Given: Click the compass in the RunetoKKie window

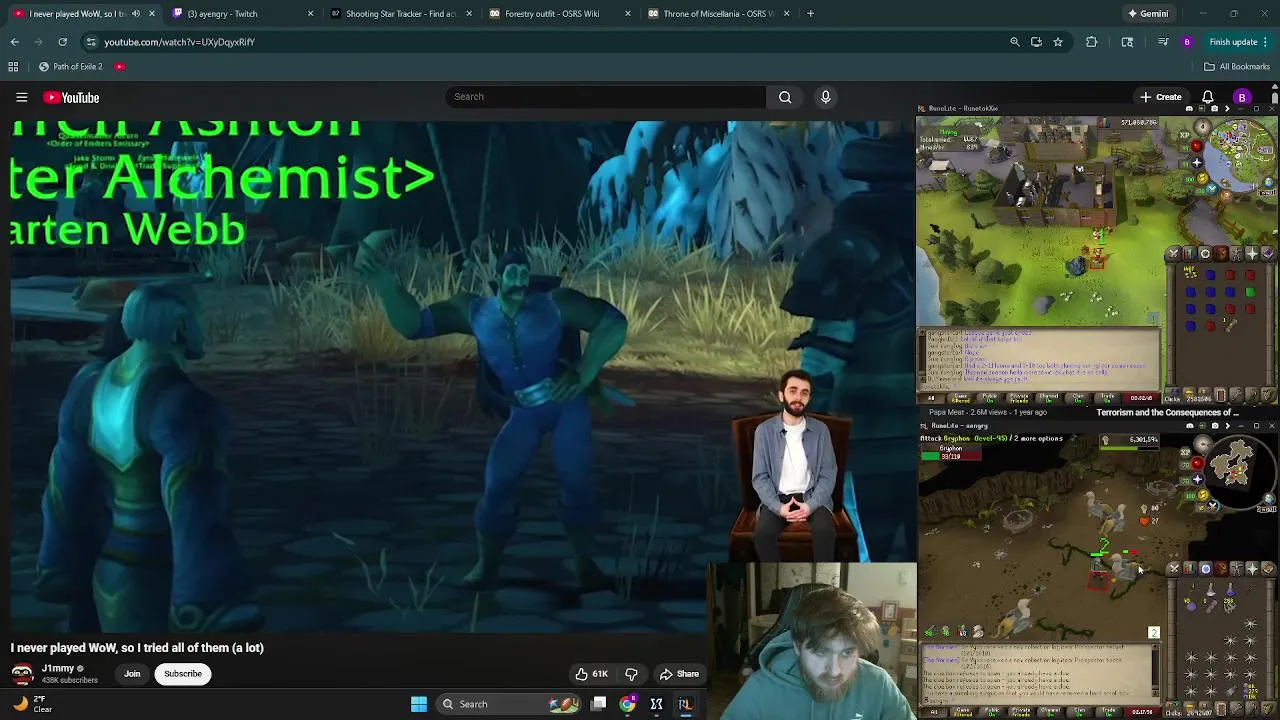Looking at the screenshot, I should [1202, 127].
